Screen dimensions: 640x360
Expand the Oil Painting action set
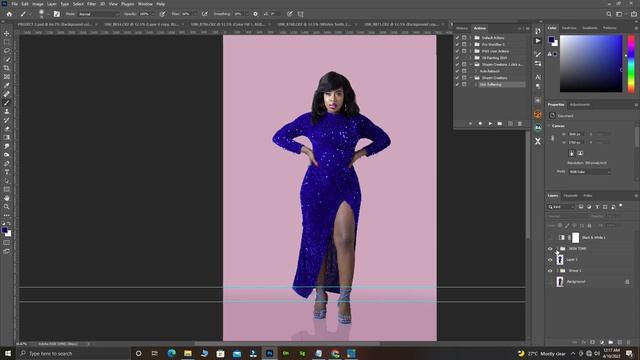(x=471, y=58)
